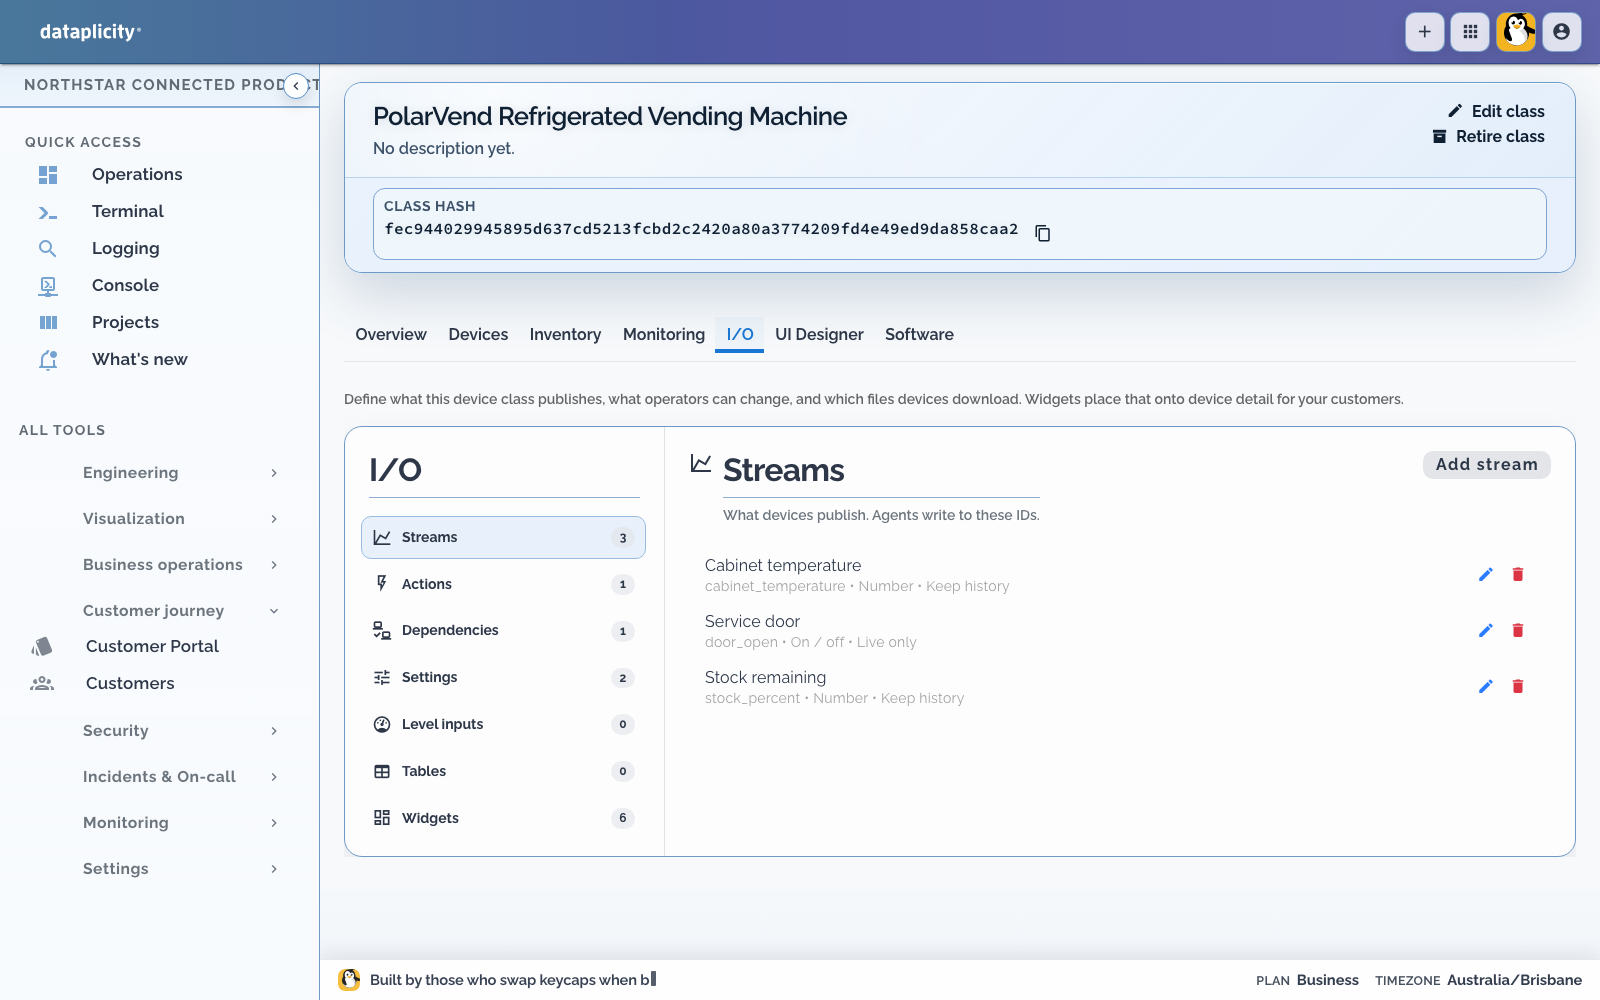
Task: Open the user account menu
Action: (x=1562, y=32)
